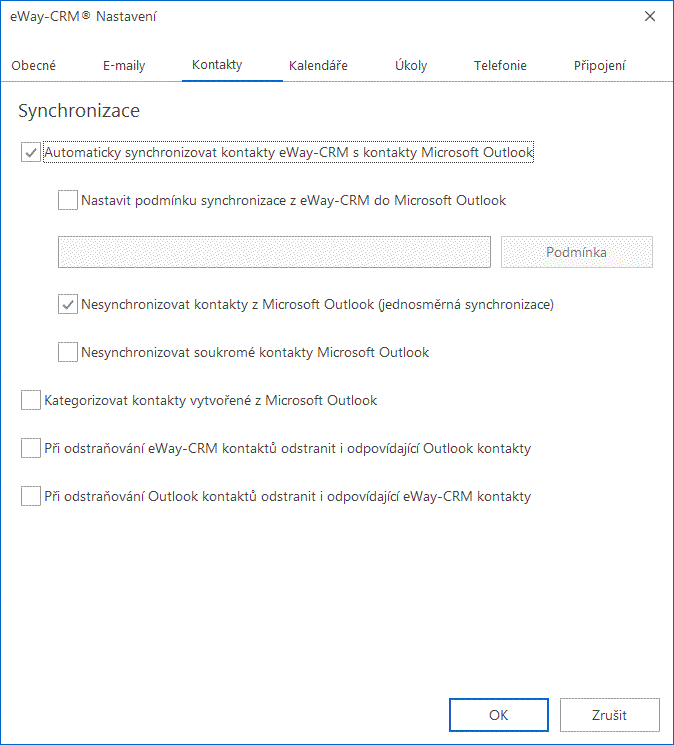Switch to the Telefonie tab
Image resolution: width=674 pixels, height=745 pixels.
tap(500, 65)
